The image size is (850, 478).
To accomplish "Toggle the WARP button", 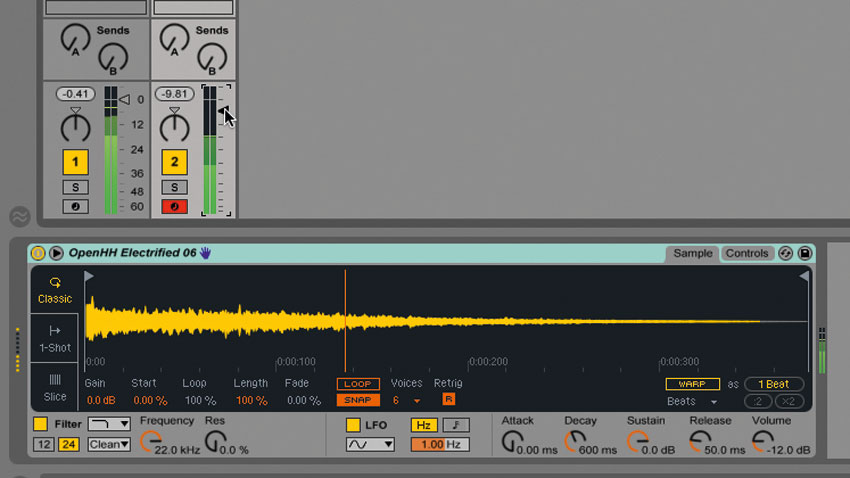I will 692,384.
